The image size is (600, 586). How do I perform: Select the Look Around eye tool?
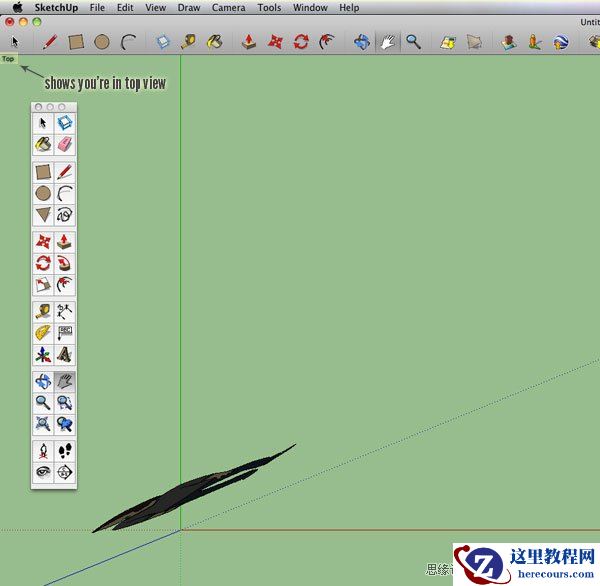(43, 472)
